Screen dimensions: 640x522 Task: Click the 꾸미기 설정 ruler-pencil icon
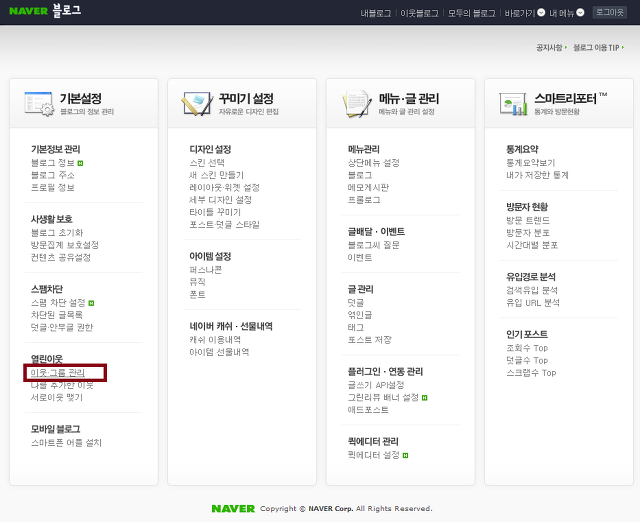[x=198, y=104]
